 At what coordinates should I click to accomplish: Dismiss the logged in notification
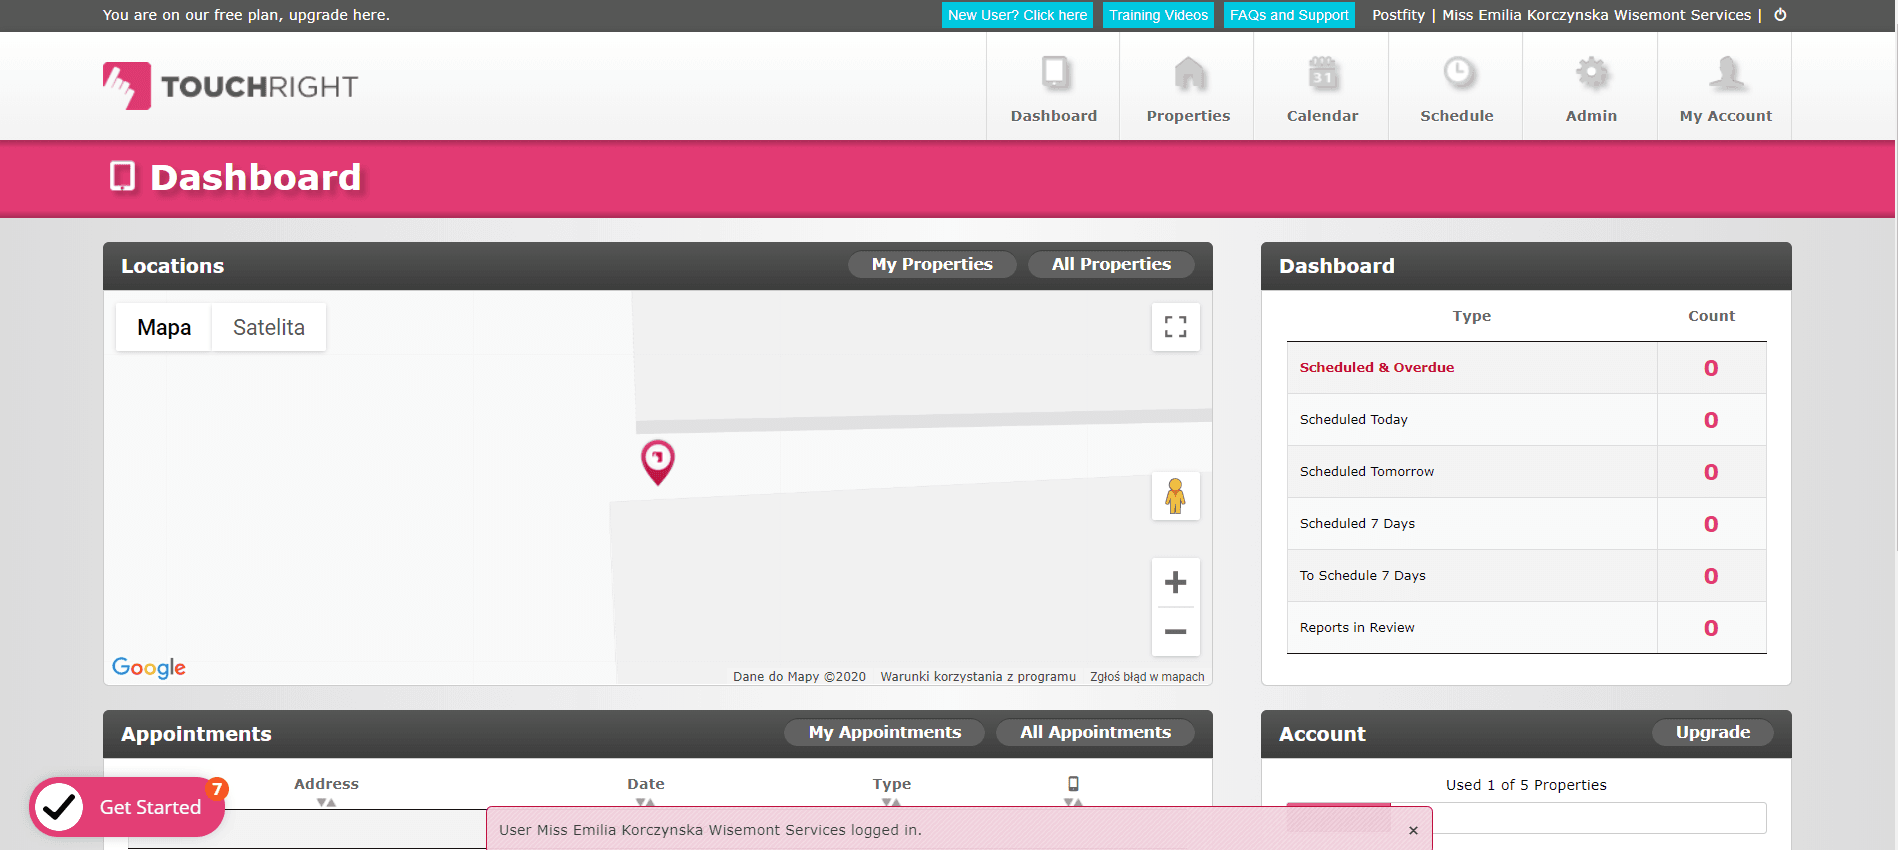[1413, 830]
